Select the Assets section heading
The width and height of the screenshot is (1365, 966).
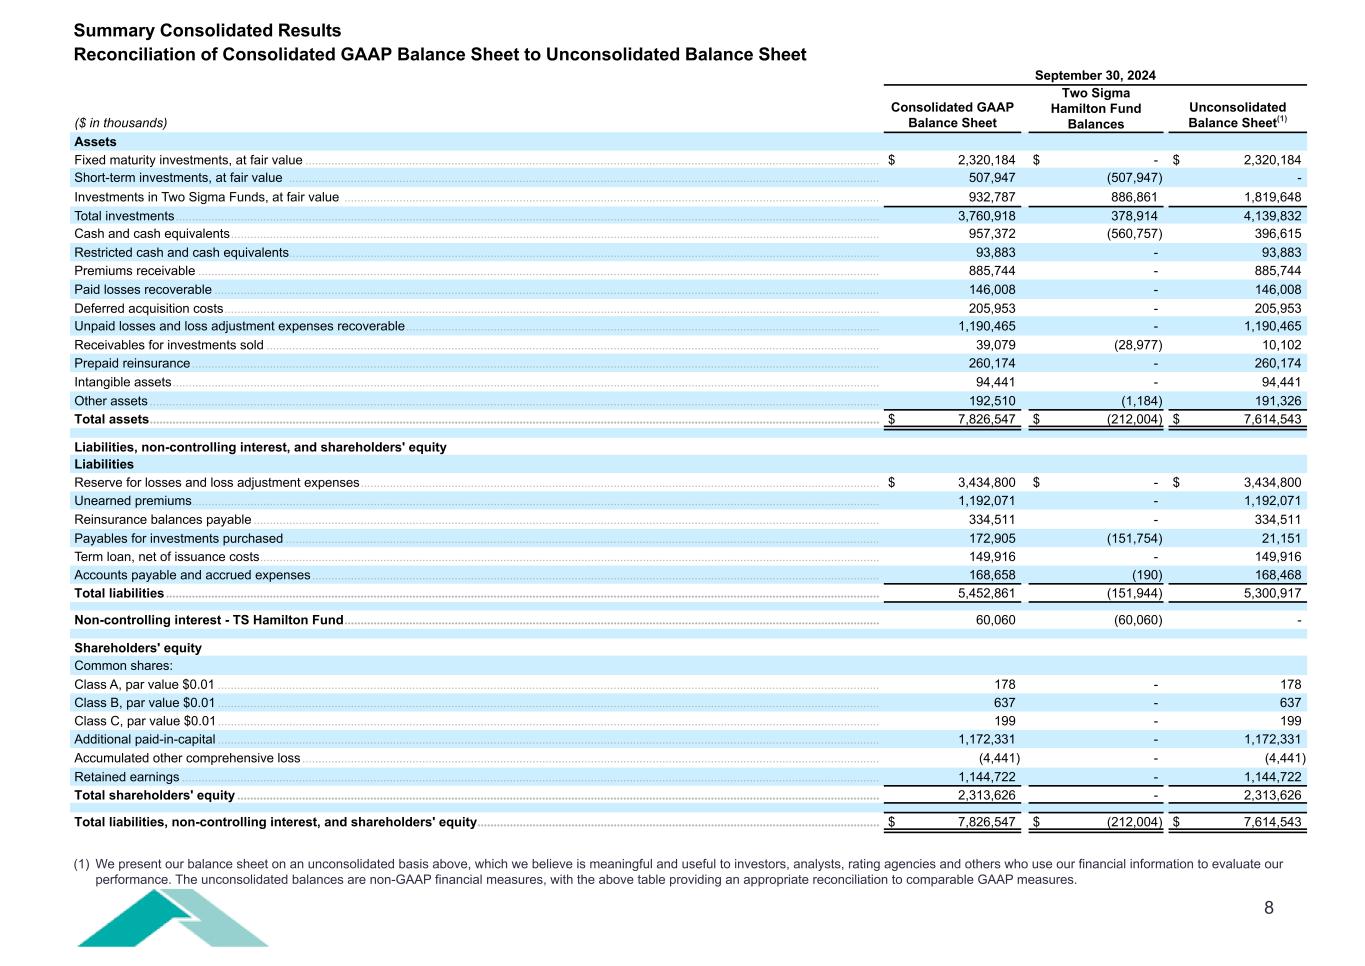pyautogui.click(x=95, y=142)
